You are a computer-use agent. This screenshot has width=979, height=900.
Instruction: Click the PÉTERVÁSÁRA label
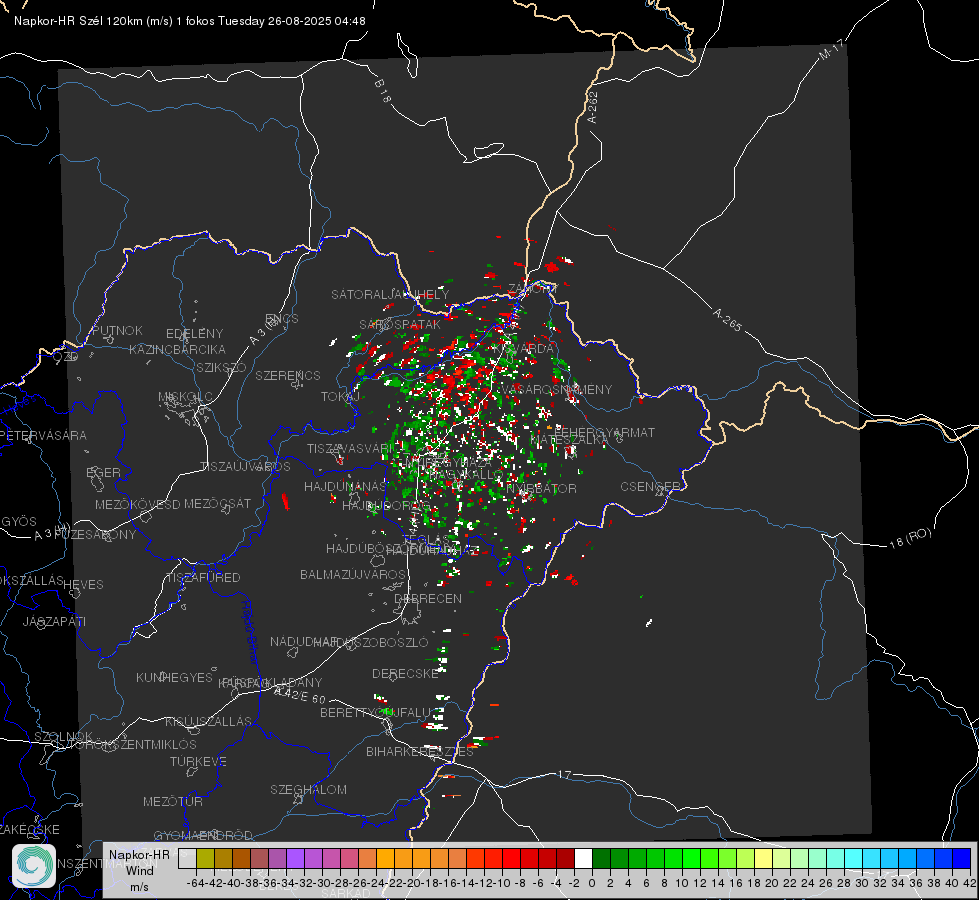43,435
